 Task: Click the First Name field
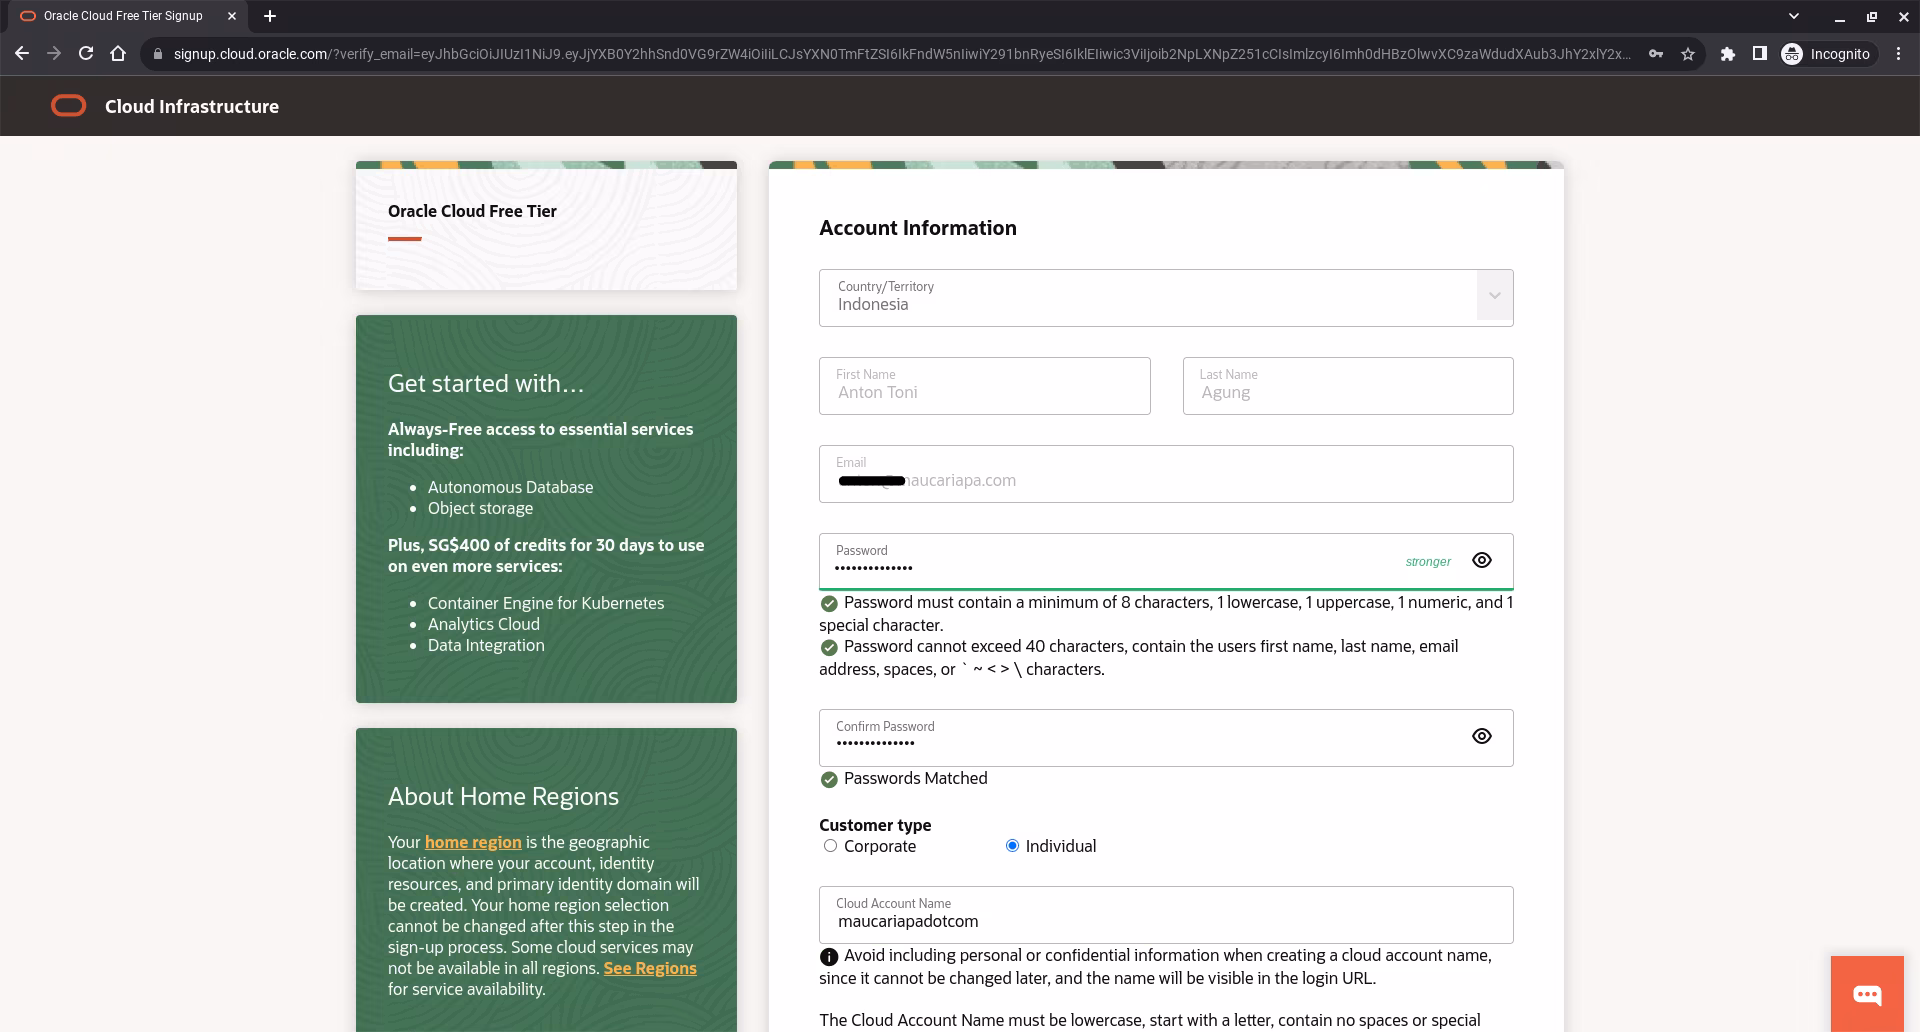click(x=985, y=386)
